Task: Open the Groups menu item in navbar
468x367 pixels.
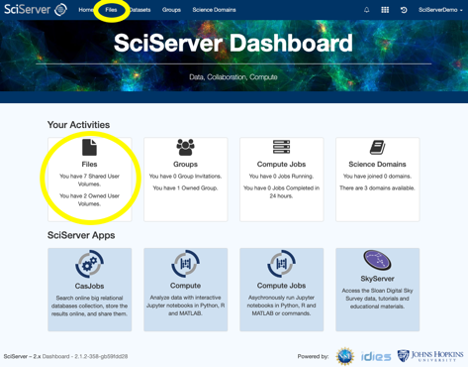Action: [171, 10]
